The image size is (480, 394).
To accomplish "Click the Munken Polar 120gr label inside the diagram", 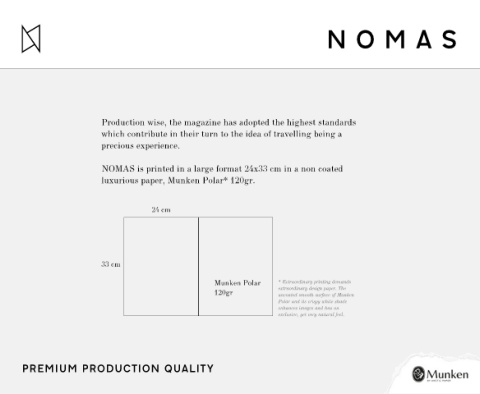I will 237,288.
